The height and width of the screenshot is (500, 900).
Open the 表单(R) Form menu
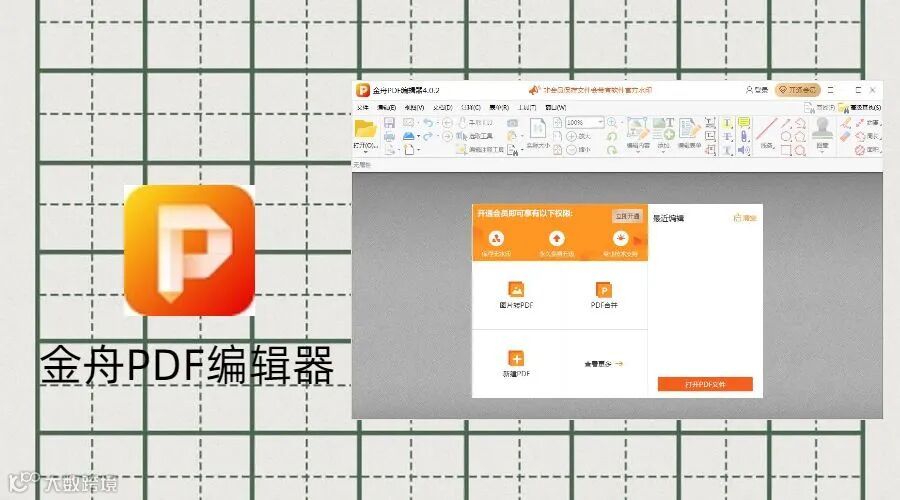499,107
